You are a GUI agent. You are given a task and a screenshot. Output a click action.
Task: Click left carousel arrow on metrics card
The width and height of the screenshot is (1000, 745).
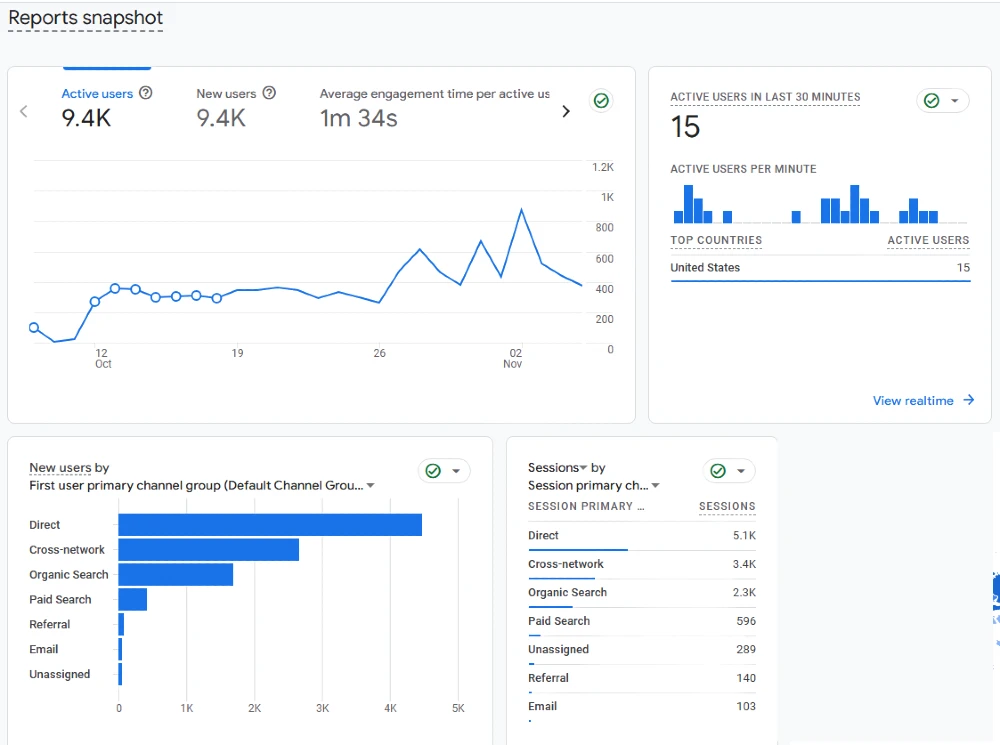click(24, 111)
